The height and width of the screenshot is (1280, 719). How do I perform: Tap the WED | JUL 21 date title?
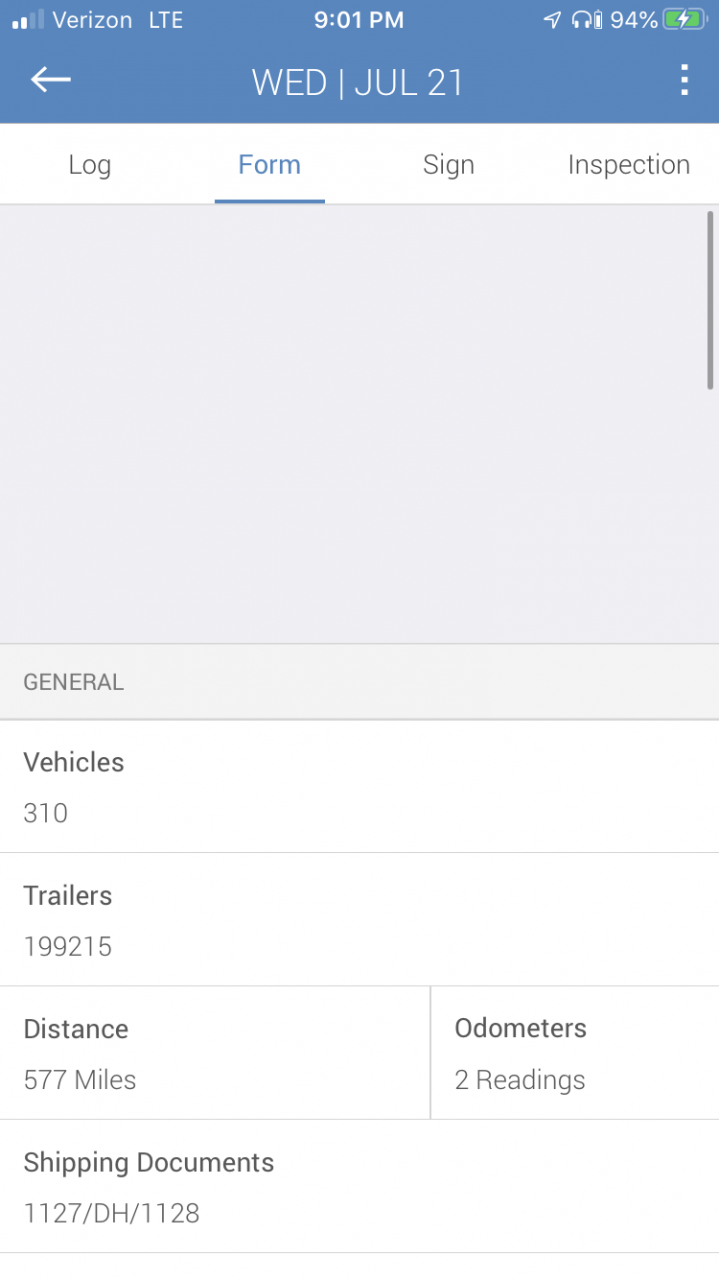[x=358, y=82]
